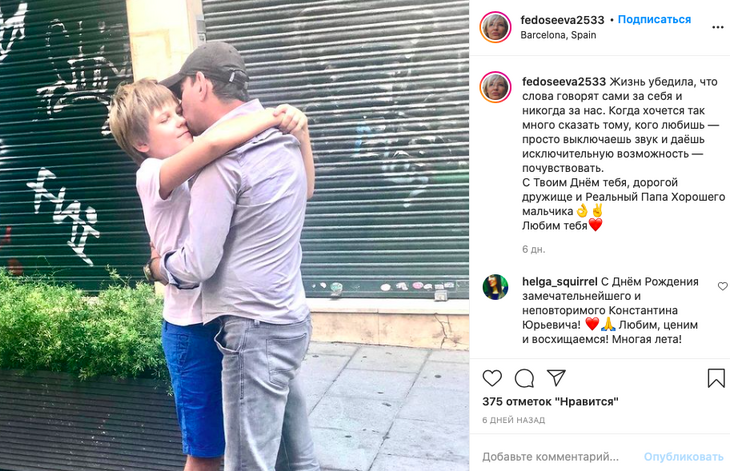Click the Опубликовать post comment button
Screen dimensions: 730x471
(683, 457)
